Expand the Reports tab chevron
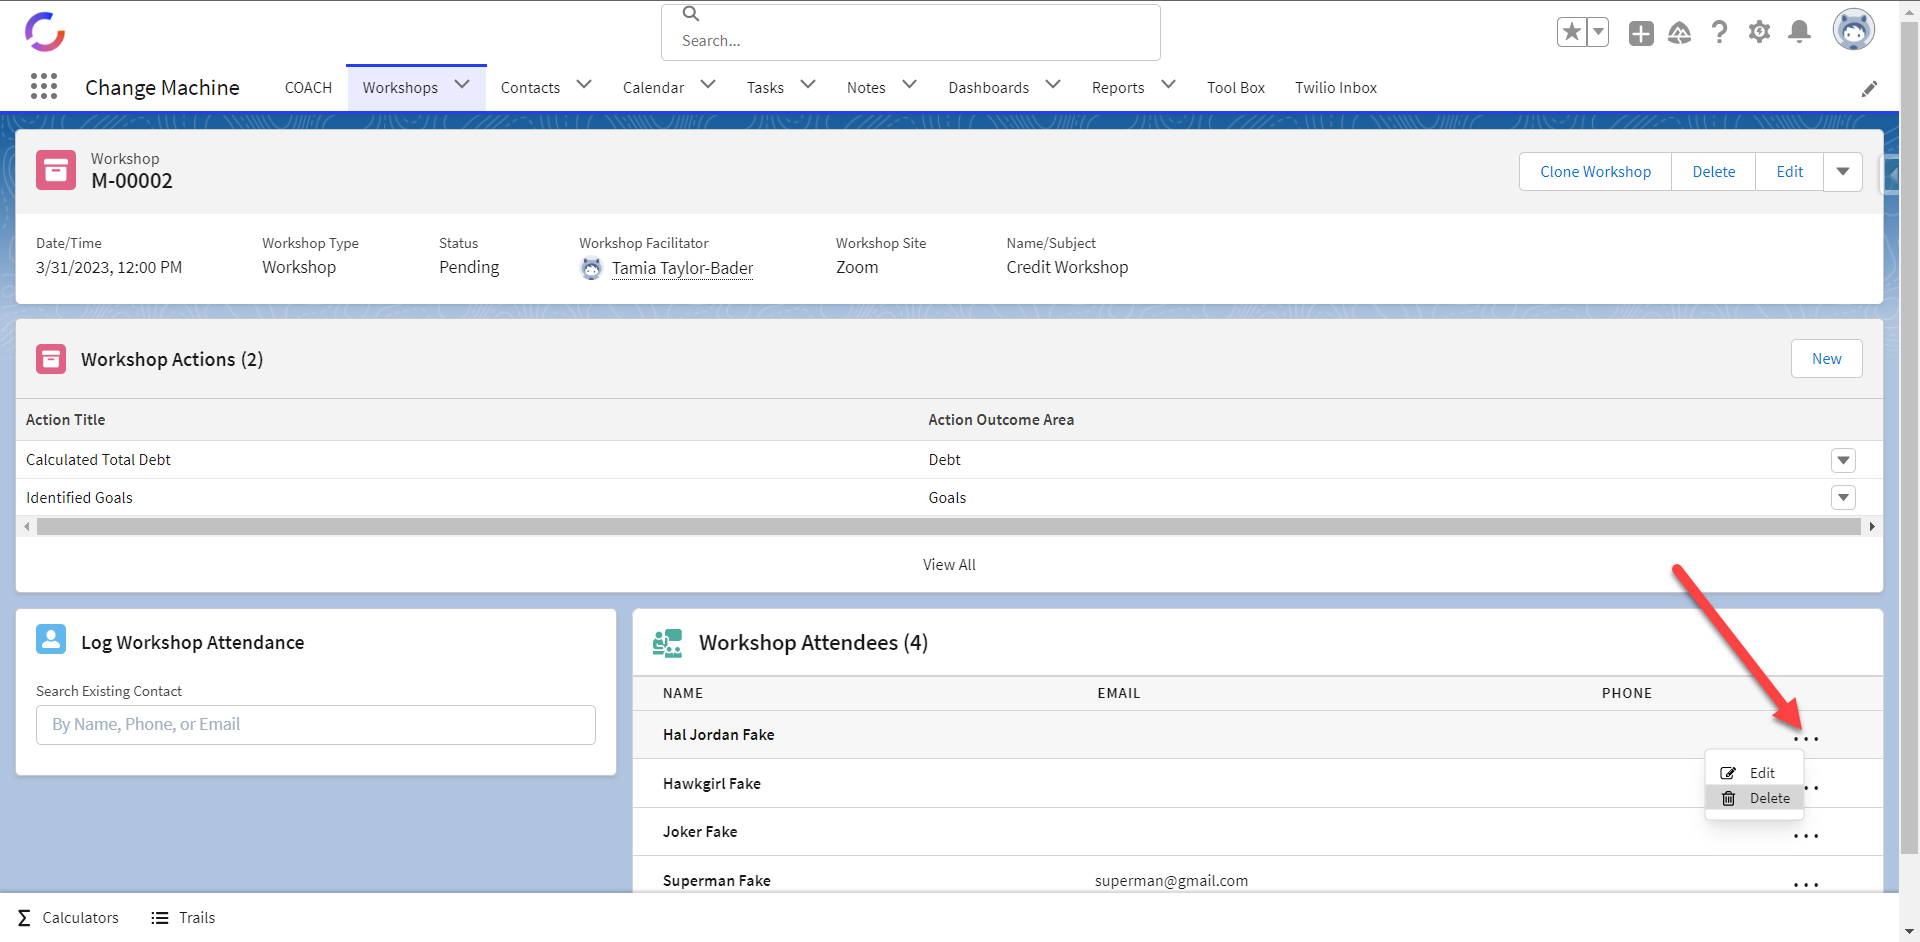 coord(1168,85)
